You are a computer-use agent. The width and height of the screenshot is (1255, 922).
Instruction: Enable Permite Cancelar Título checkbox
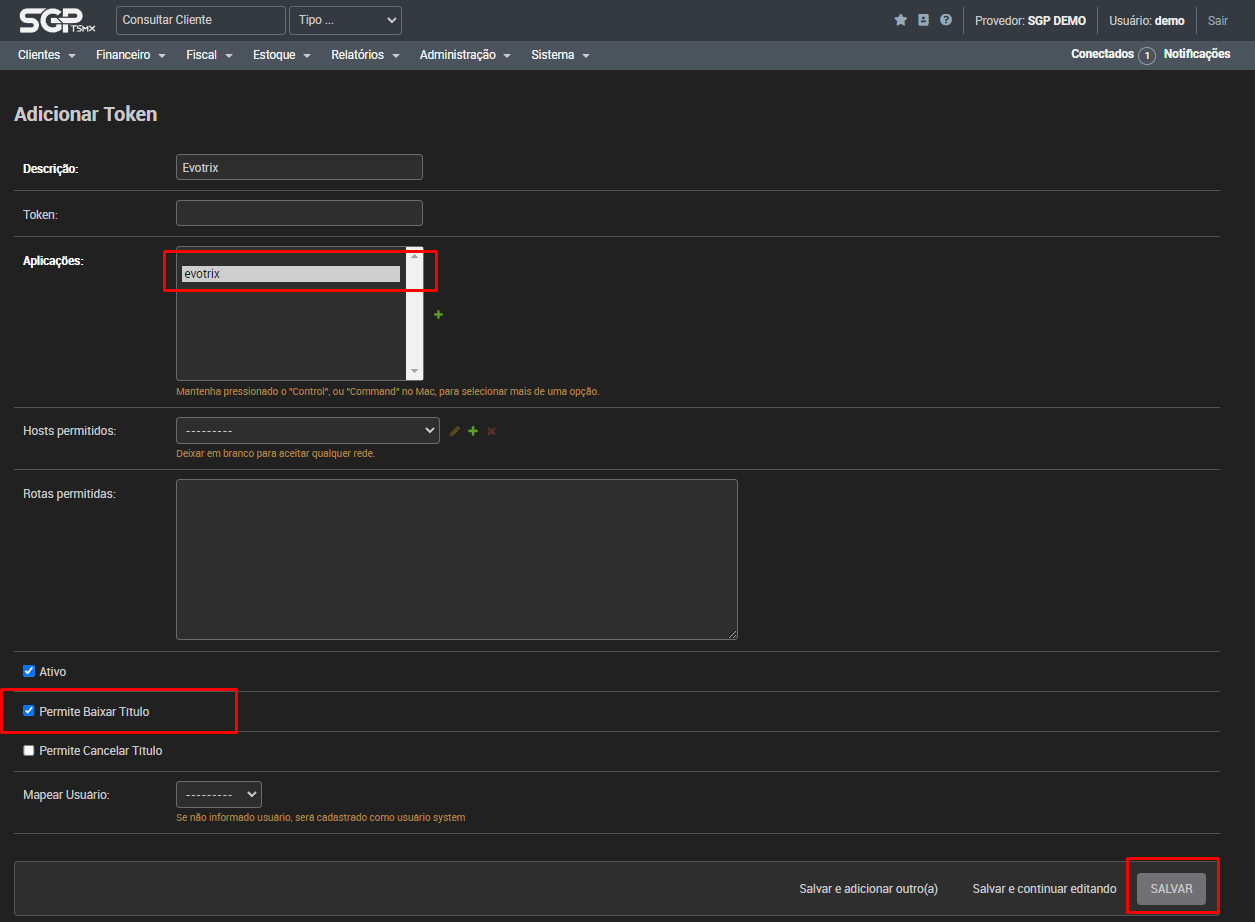(x=29, y=750)
